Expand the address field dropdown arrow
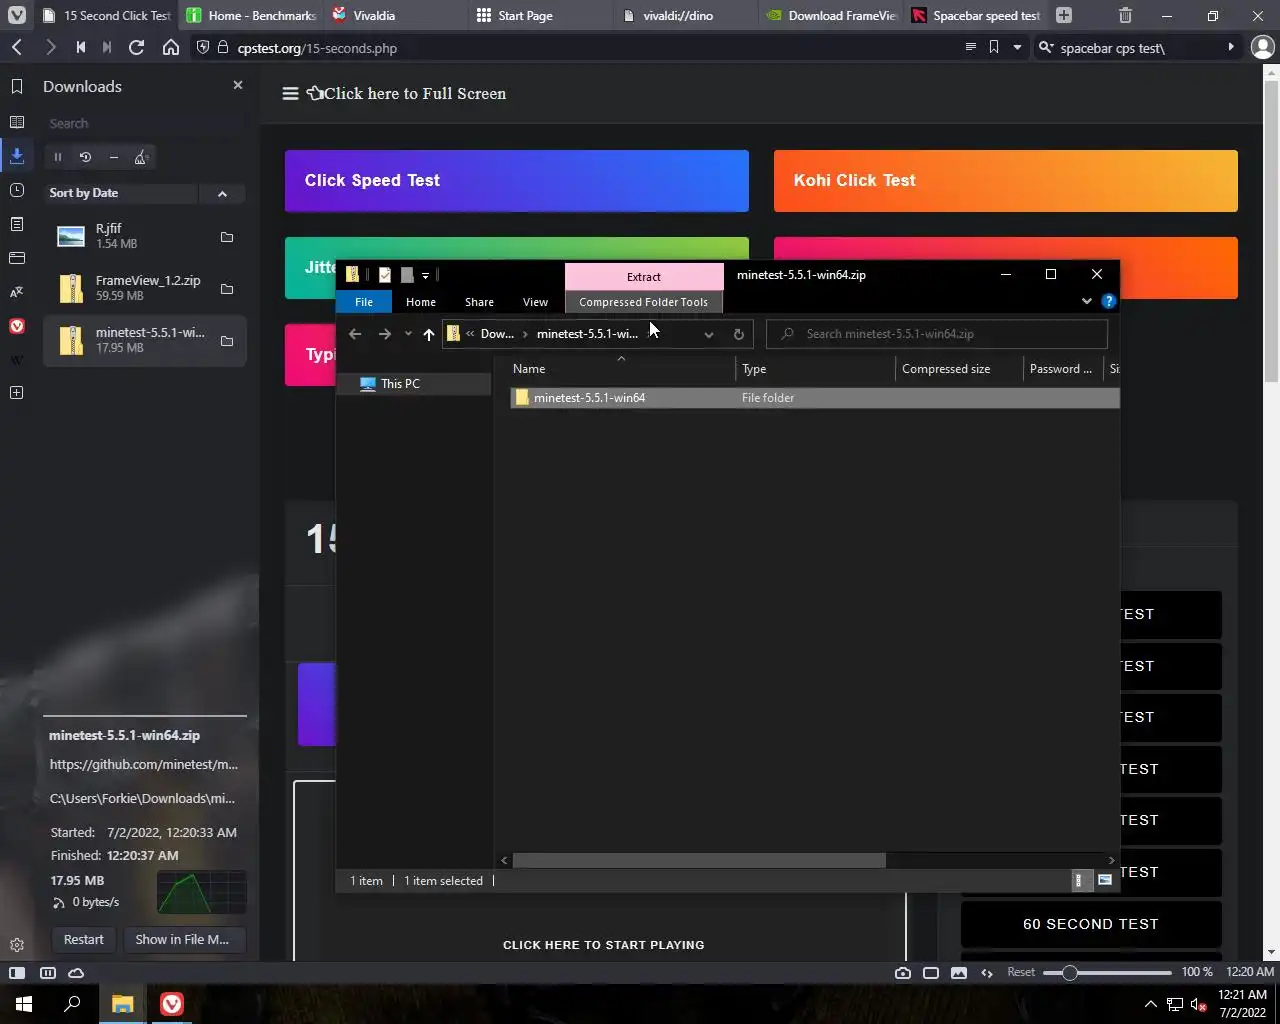Image resolution: width=1280 pixels, height=1024 pixels. pyautogui.click(x=1017, y=47)
